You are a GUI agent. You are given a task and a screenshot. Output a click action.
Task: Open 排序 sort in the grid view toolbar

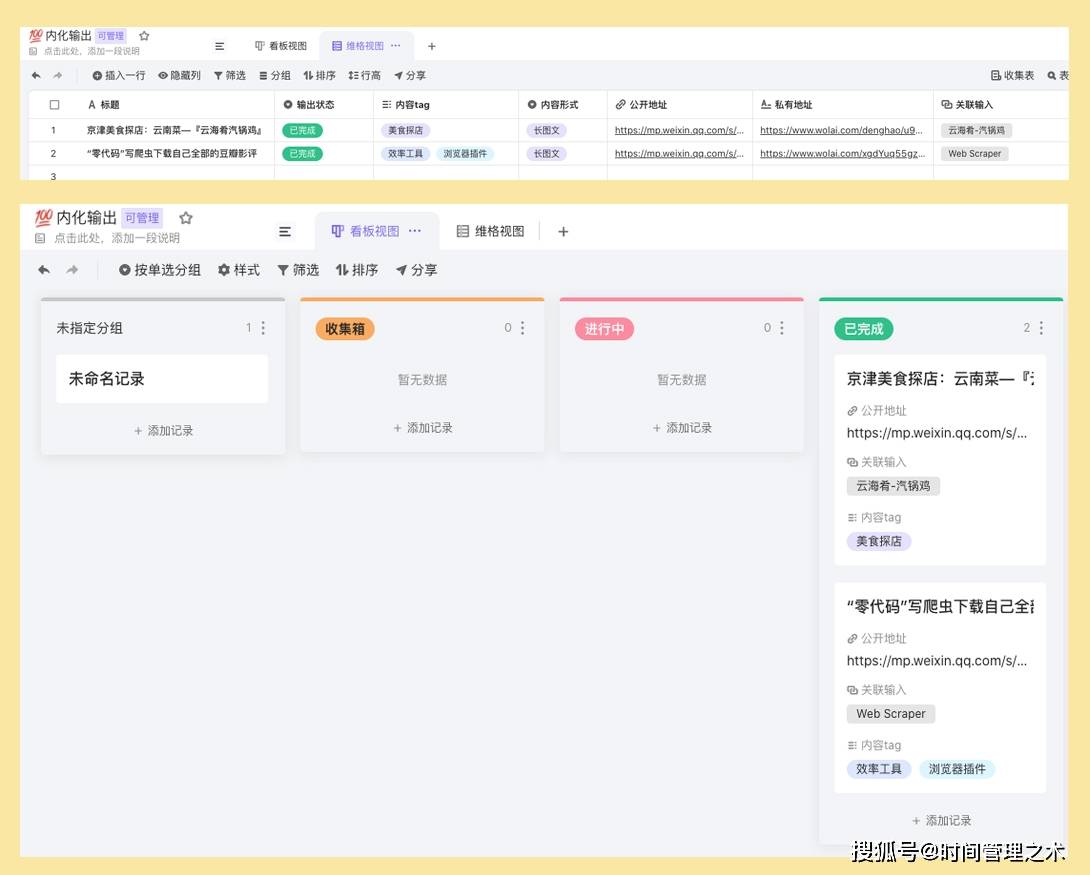(319, 75)
